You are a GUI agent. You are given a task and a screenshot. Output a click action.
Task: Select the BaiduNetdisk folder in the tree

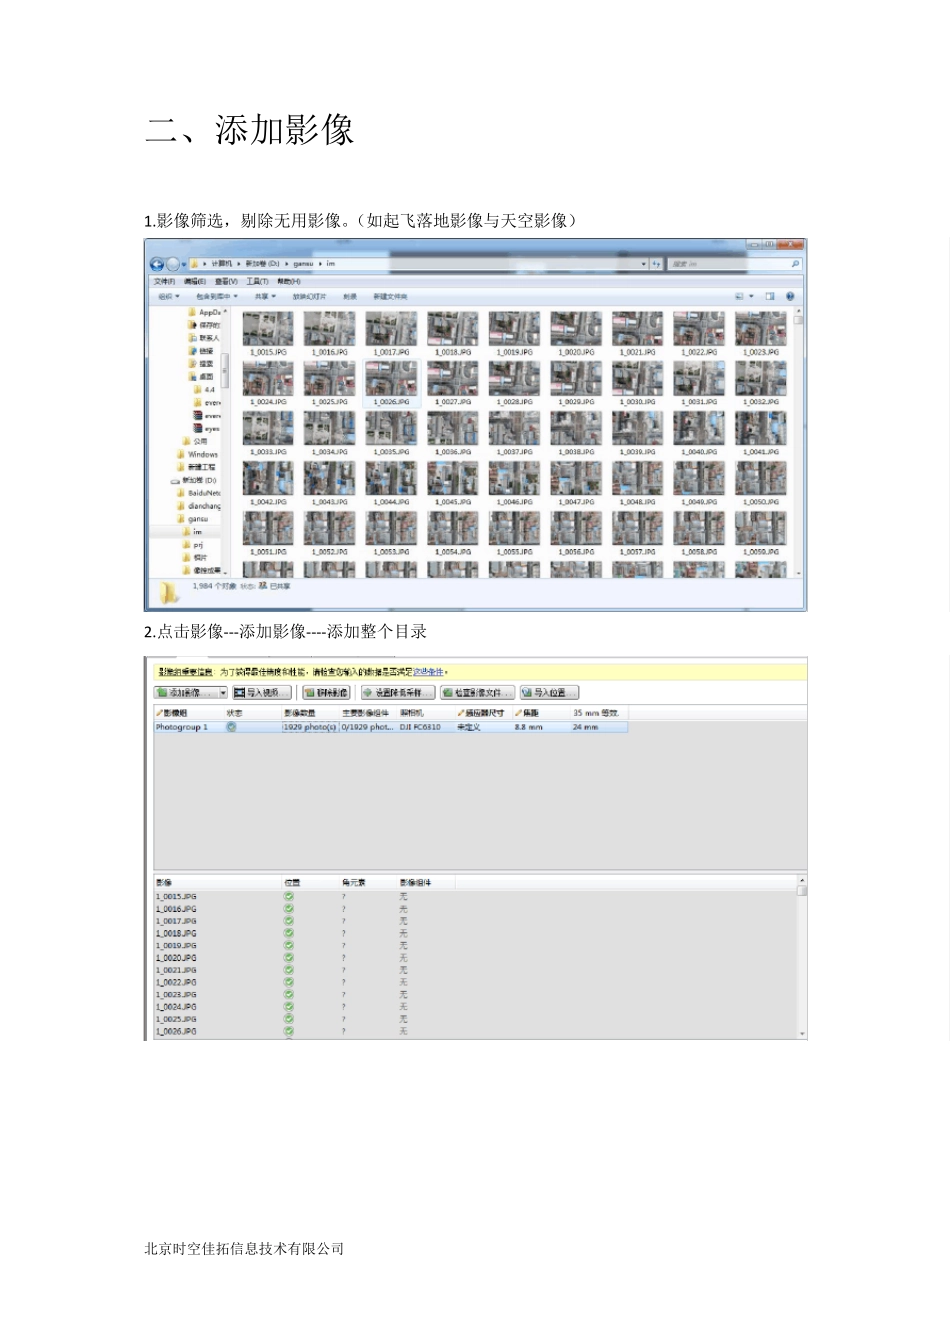click(200, 493)
